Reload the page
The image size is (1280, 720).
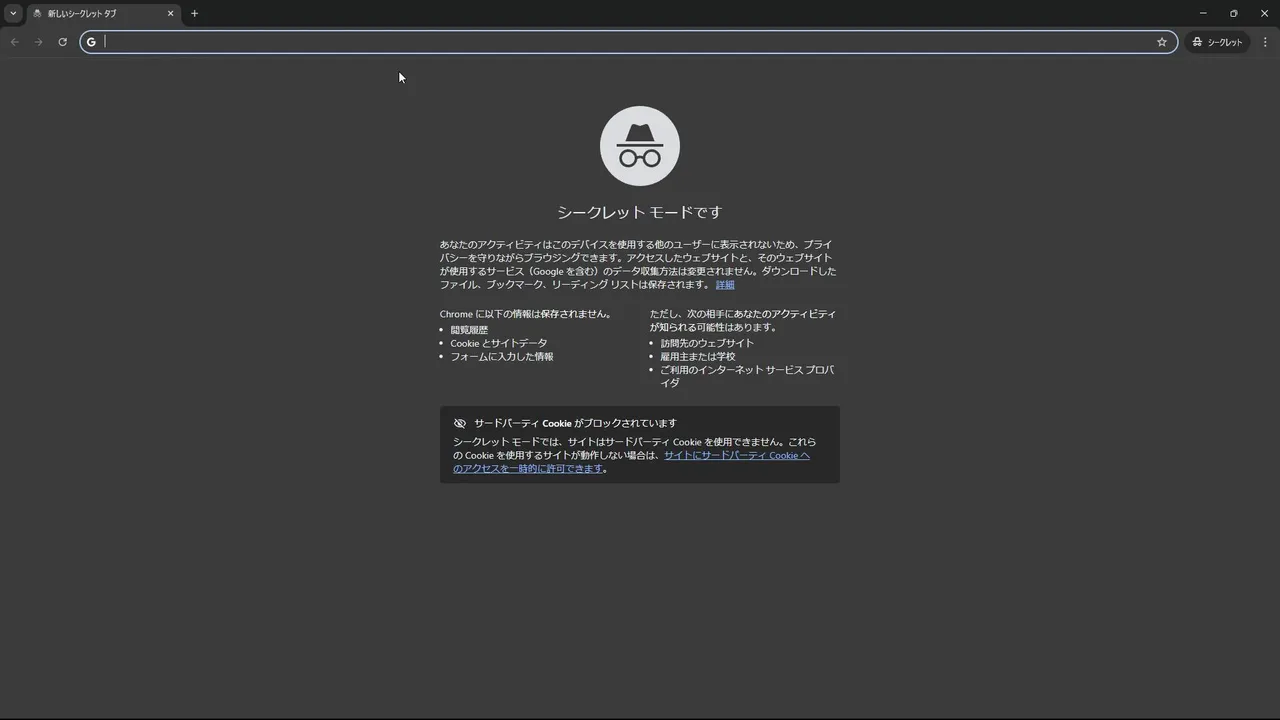coord(62,42)
